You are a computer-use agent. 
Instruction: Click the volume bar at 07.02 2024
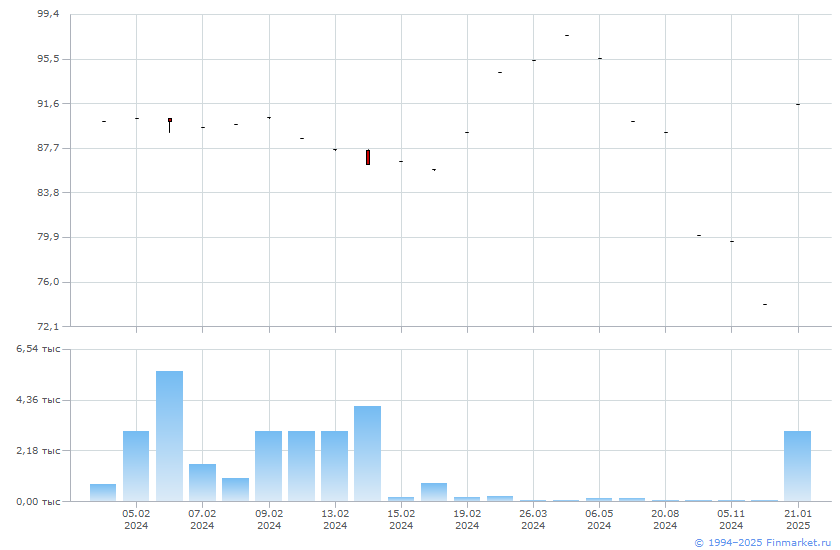click(202, 483)
